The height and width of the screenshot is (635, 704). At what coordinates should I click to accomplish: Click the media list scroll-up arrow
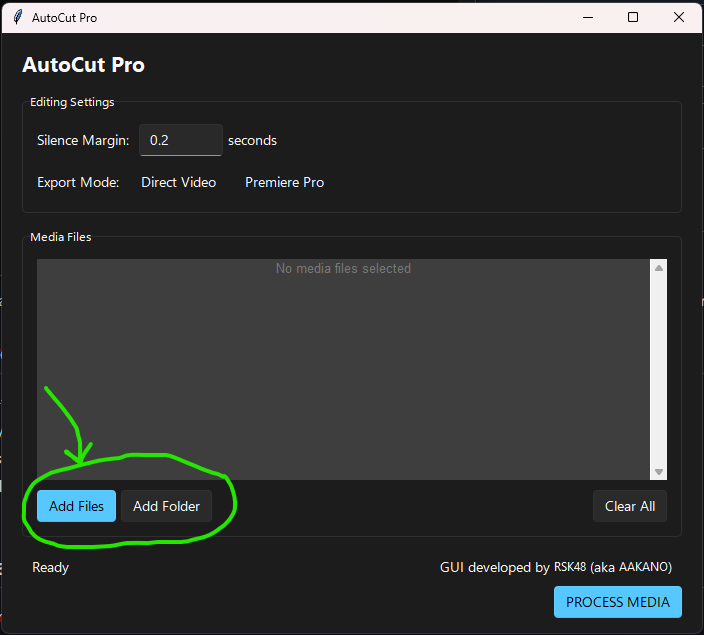[x=659, y=268]
